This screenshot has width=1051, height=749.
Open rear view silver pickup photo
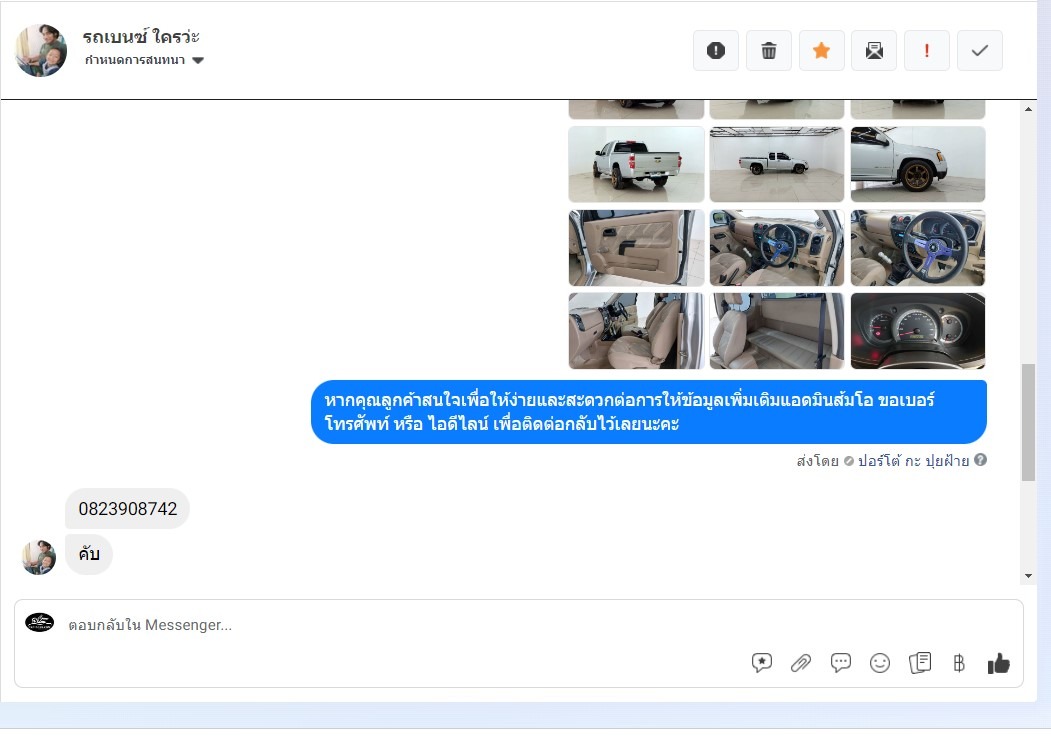click(x=636, y=164)
